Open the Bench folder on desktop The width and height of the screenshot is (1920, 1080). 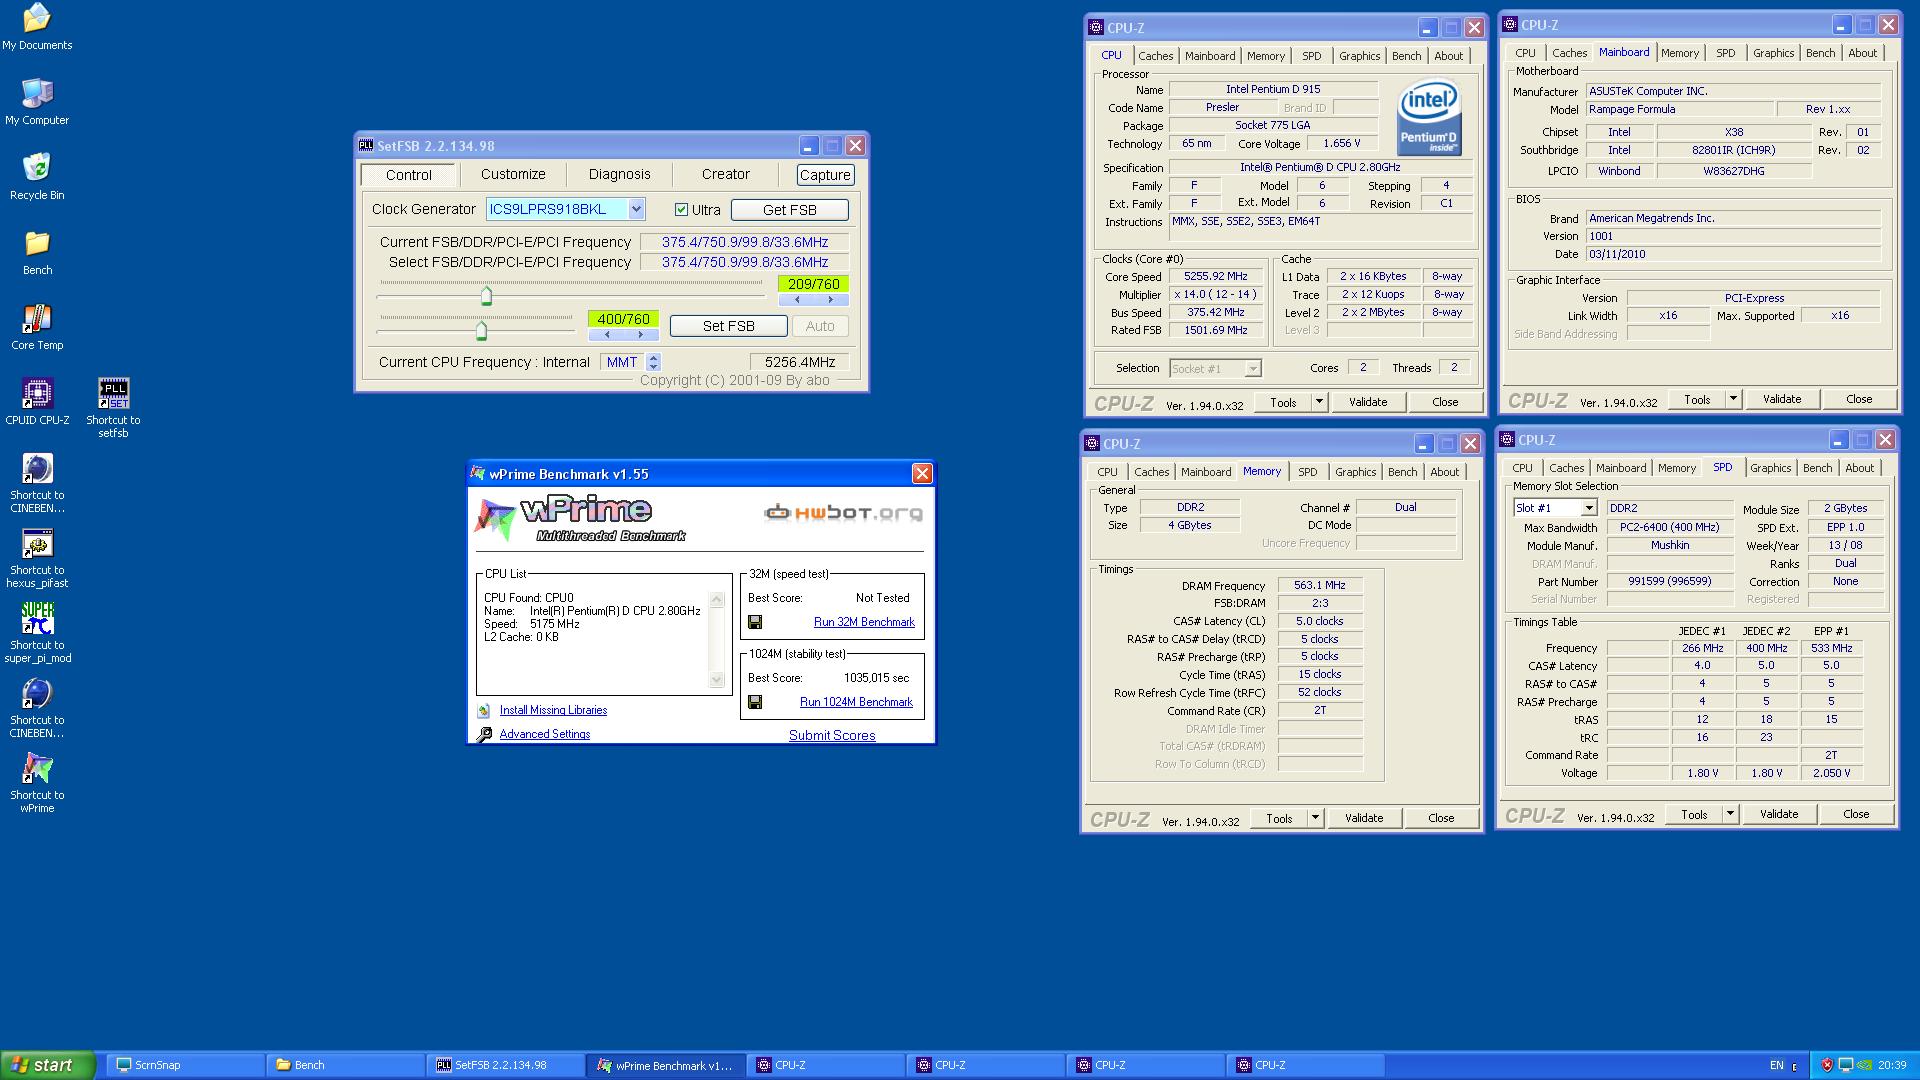[x=37, y=252]
